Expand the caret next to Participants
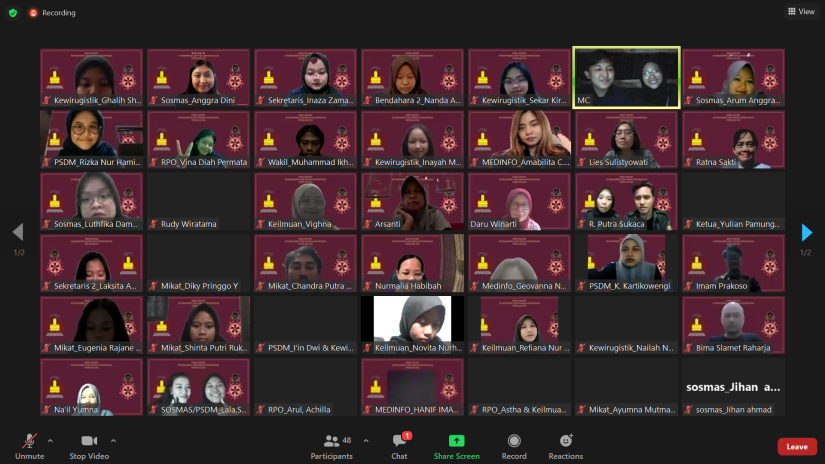 pos(365,440)
